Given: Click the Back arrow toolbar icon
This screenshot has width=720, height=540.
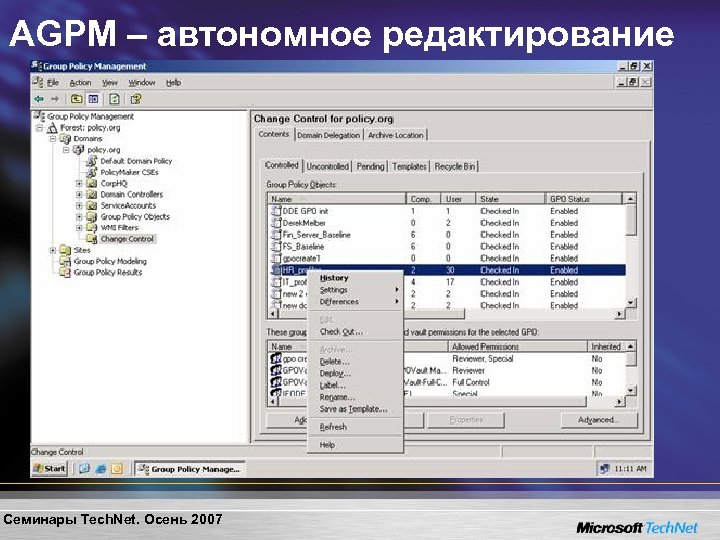Looking at the screenshot, I should click(39, 99).
